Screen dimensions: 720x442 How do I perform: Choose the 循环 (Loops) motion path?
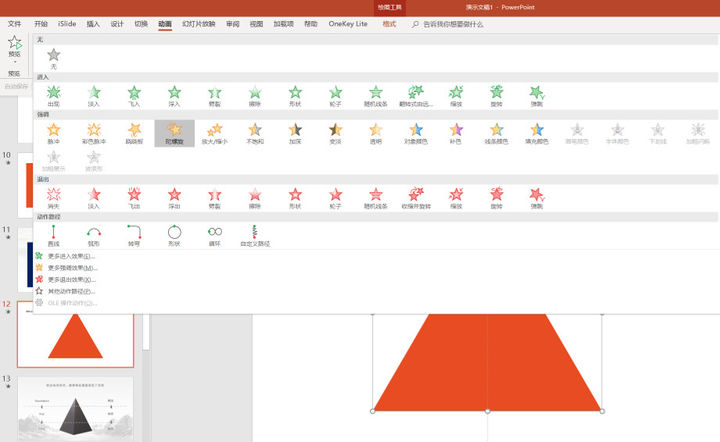point(214,235)
